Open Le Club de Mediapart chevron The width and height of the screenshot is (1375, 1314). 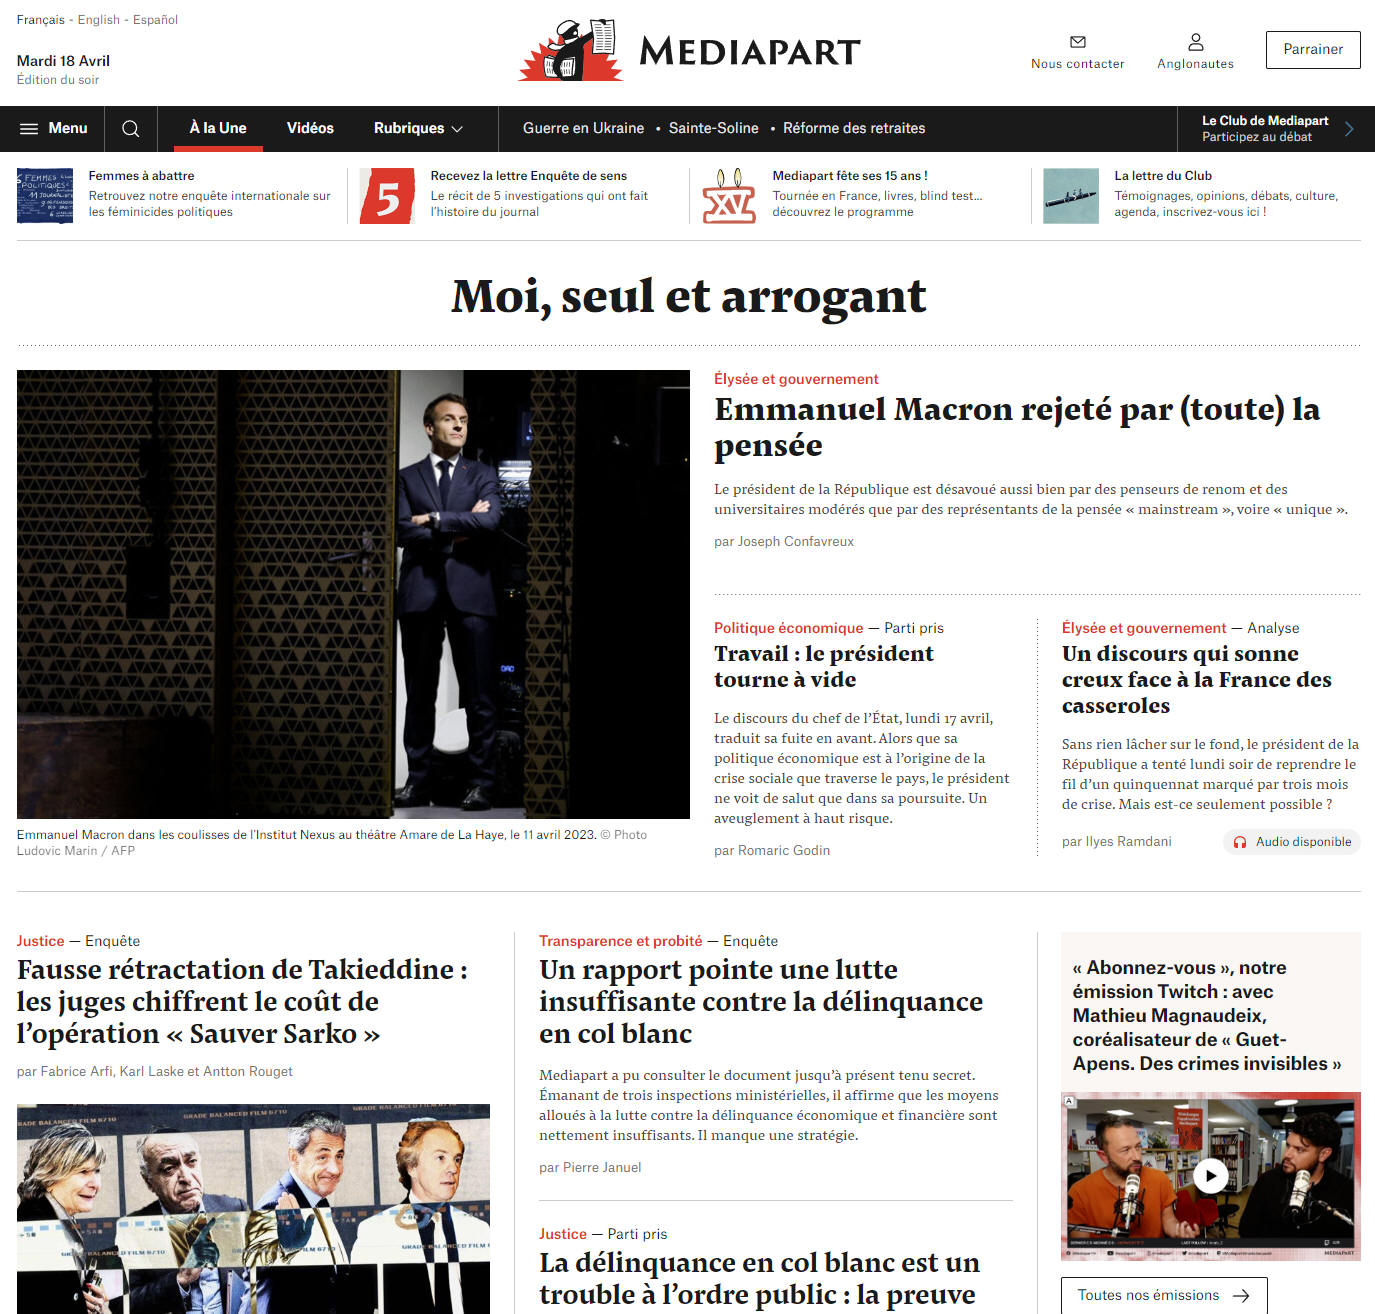[1349, 129]
